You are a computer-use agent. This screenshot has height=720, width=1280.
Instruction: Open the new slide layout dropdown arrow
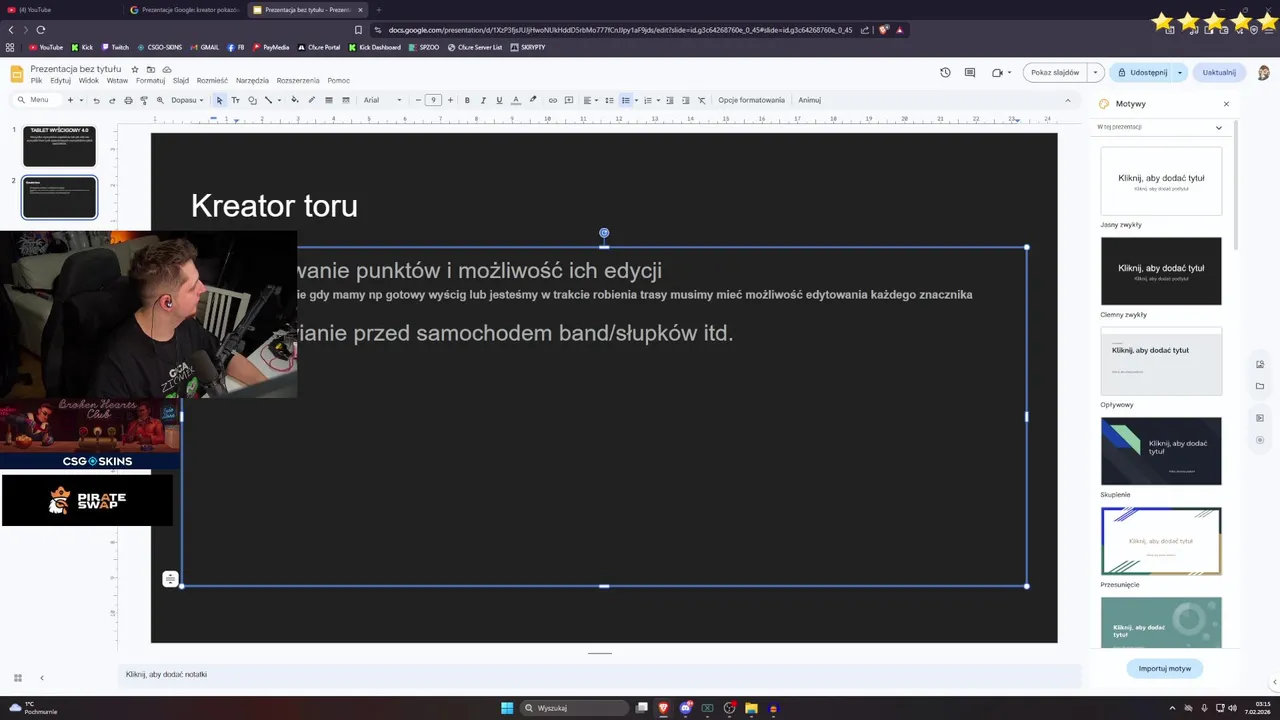81,100
